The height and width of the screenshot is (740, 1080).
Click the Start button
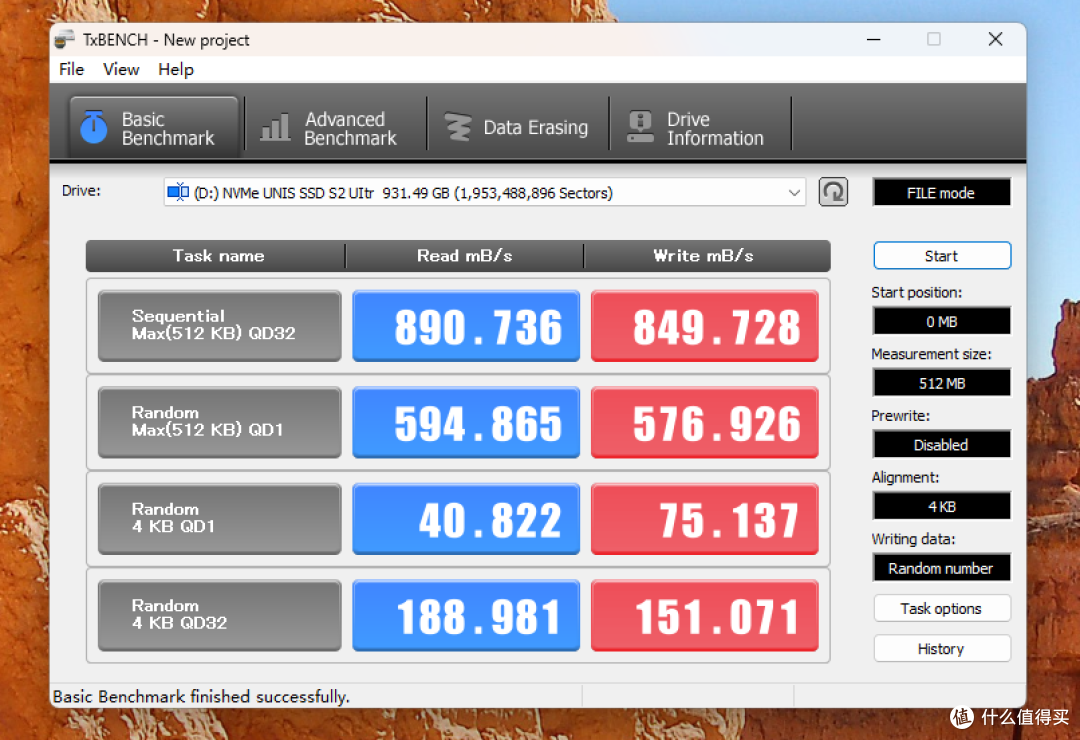pyautogui.click(x=942, y=256)
